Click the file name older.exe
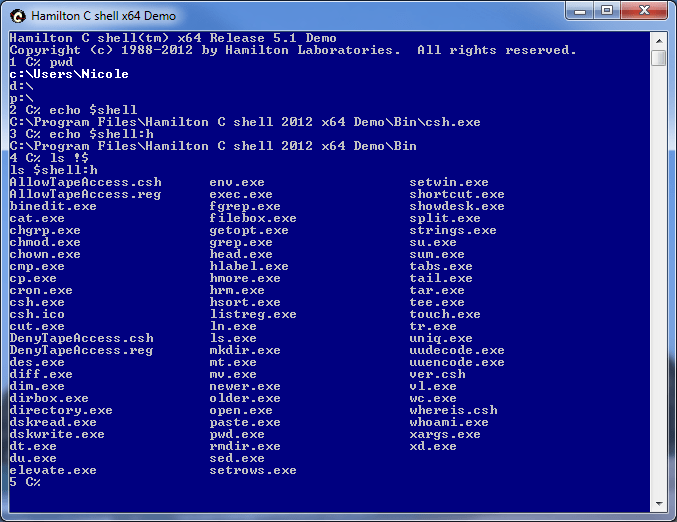This screenshot has height=522, width=677. pos(245,399)
